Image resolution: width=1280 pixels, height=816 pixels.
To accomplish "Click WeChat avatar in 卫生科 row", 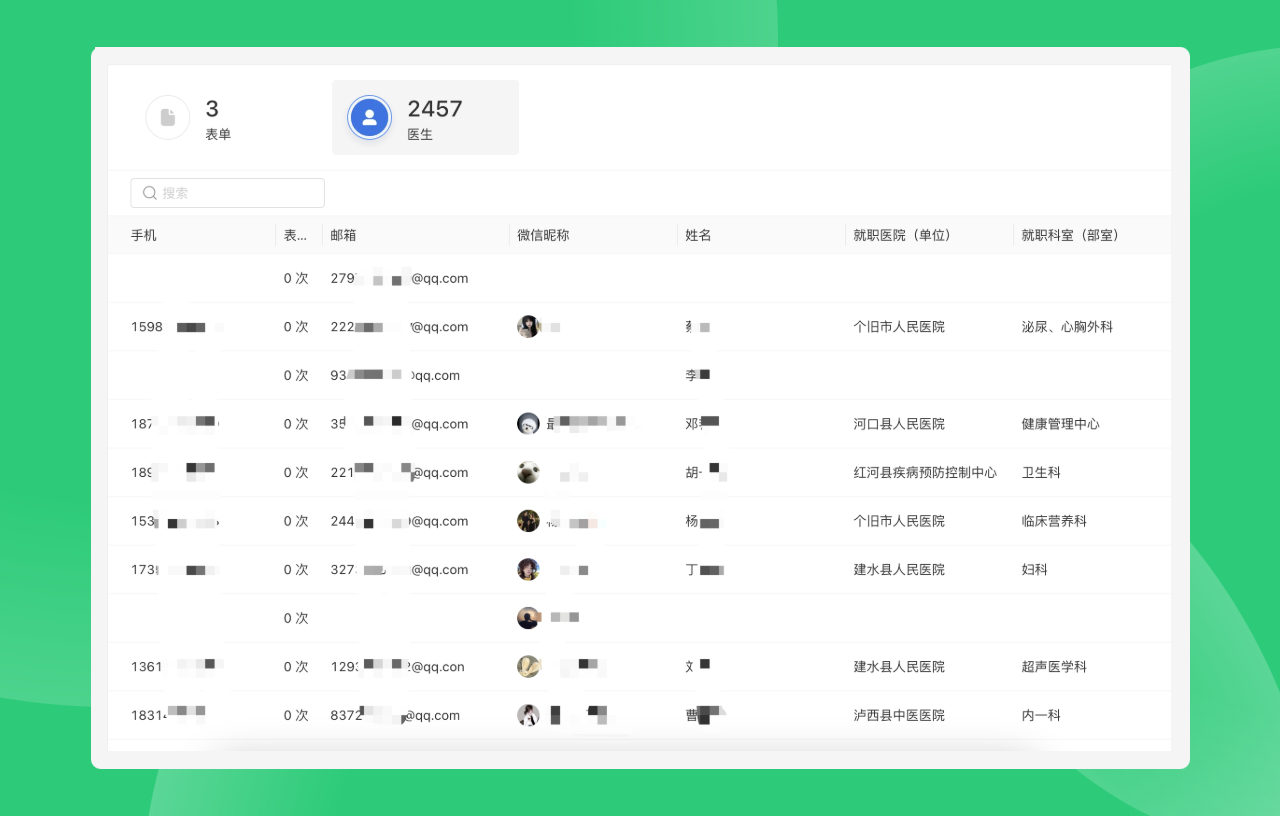I will (528, 472).
